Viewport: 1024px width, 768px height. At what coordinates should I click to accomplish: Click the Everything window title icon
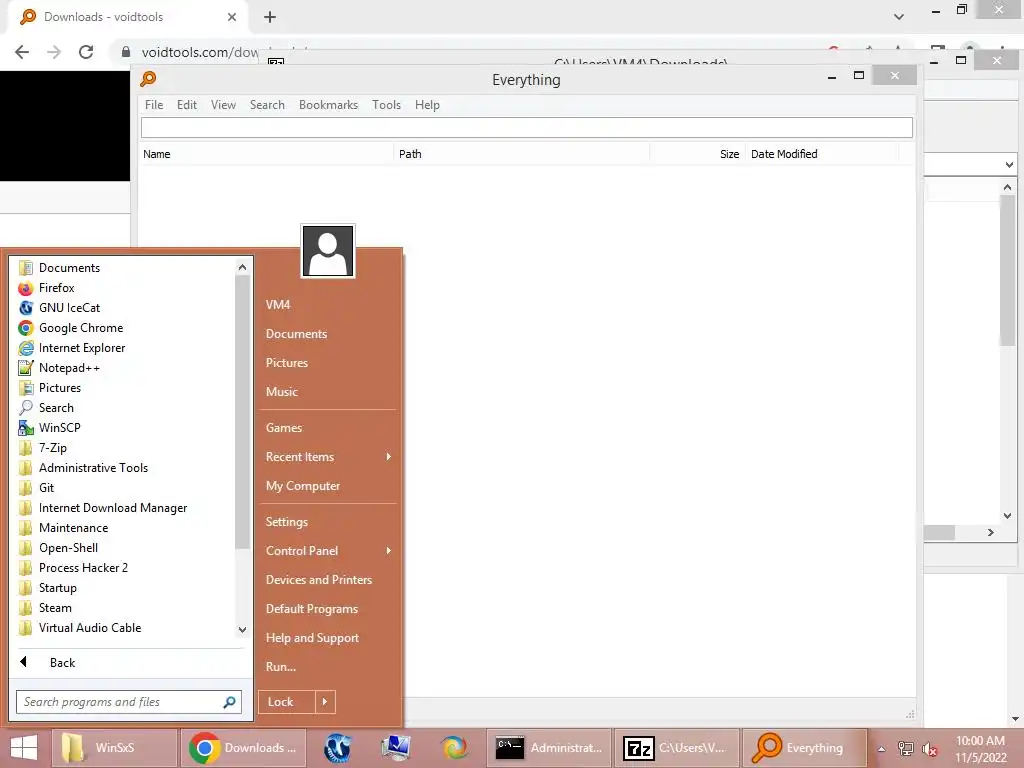pyautogui.click(x=148, y=79)
